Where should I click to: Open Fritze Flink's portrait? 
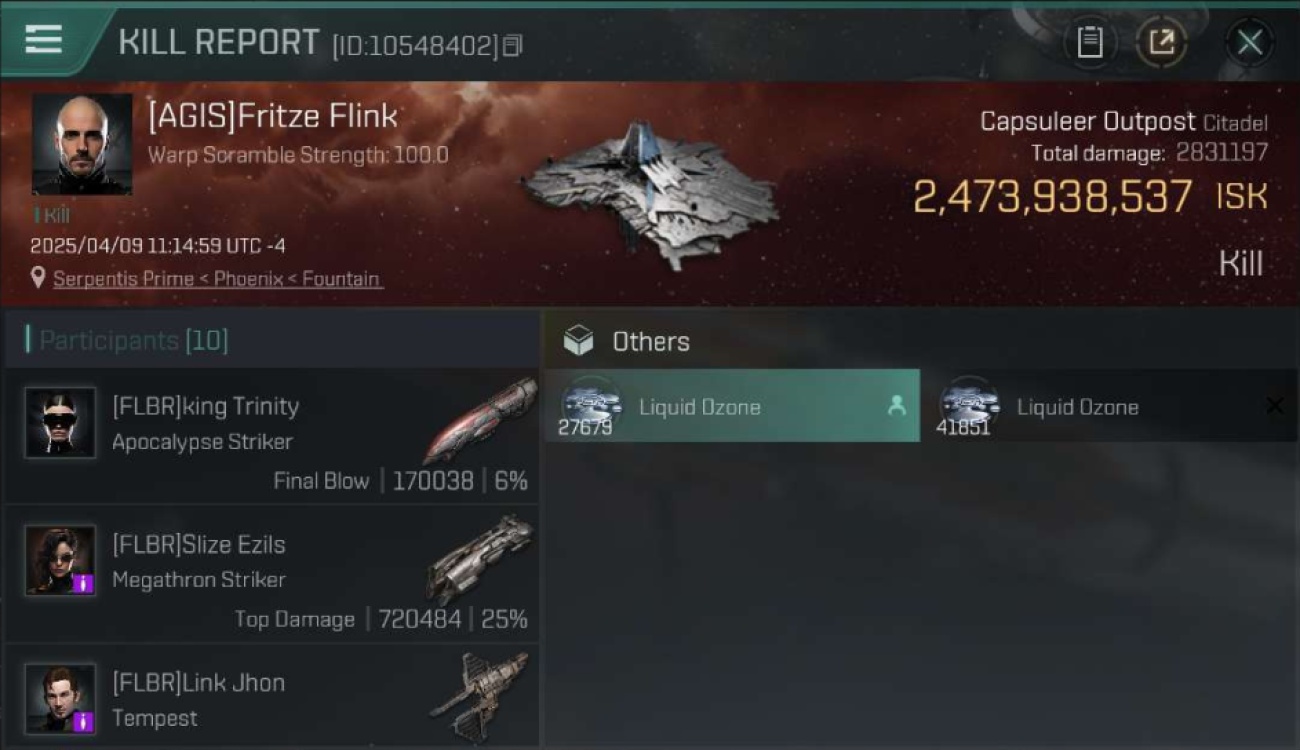[x=82, y=144]
